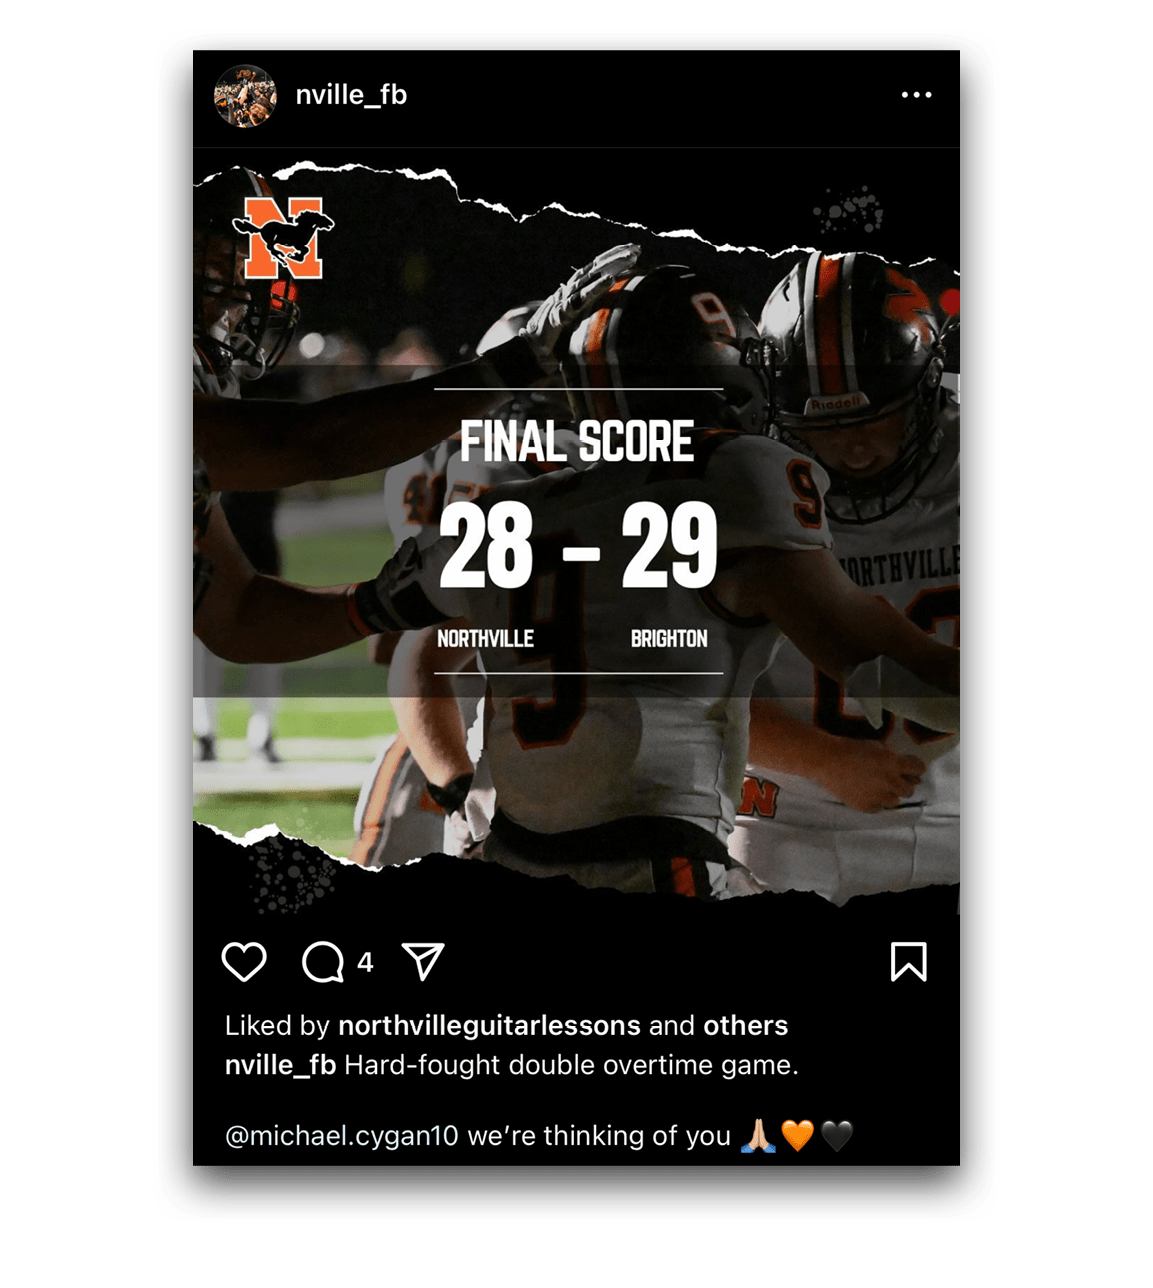Open nville_fb username in post header
Viewport: 1153px width, 1288px height.
351,95
